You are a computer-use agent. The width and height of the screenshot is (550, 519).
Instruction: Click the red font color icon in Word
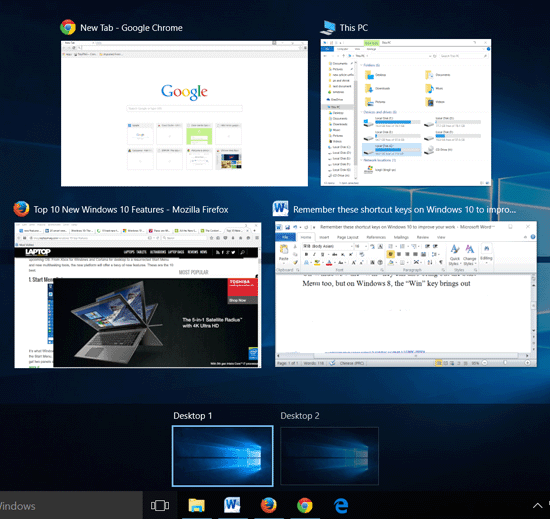coord(329,263)
